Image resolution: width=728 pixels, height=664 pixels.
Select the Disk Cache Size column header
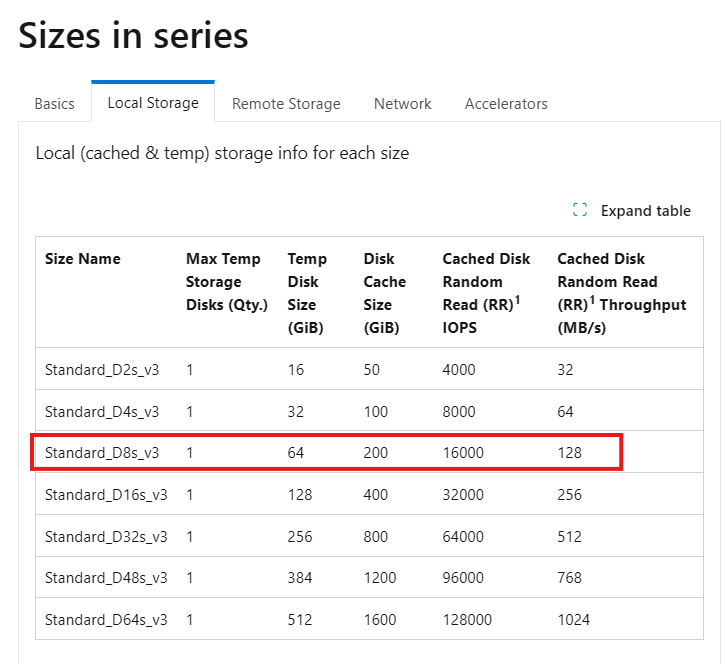[384, 293]
